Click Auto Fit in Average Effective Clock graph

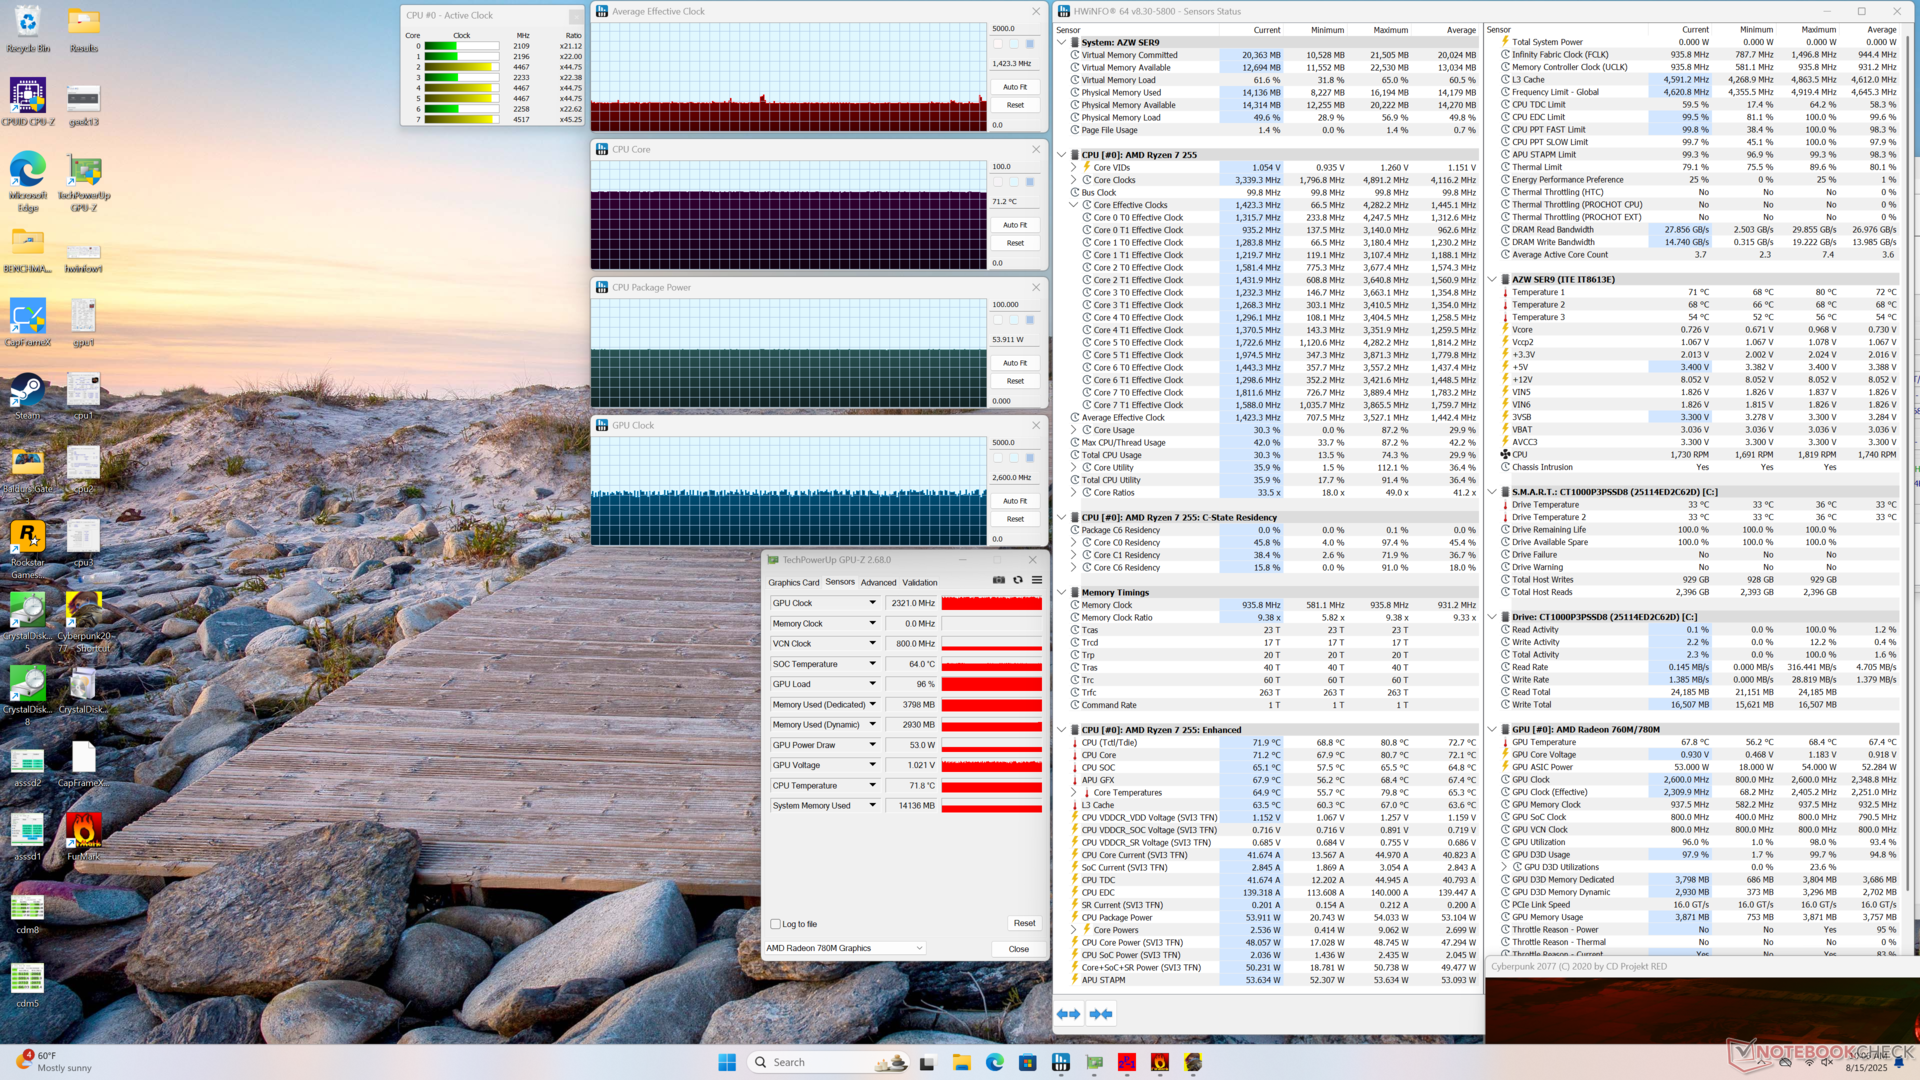click(x=1015, y=87)
